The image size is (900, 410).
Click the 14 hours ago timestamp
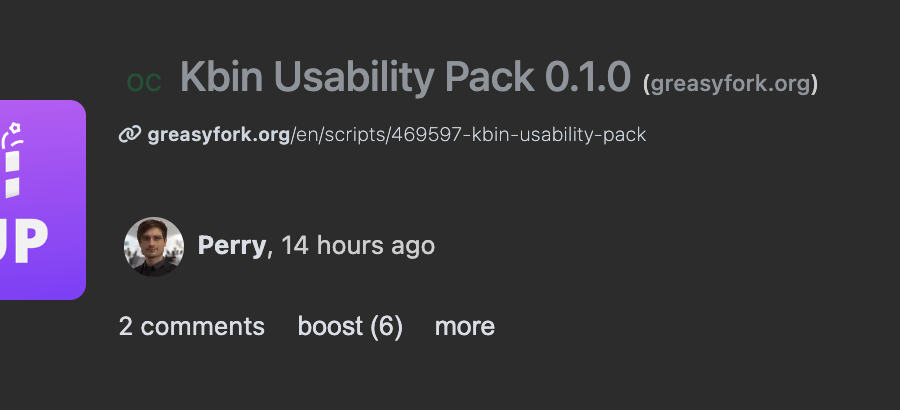coord(358,246)
